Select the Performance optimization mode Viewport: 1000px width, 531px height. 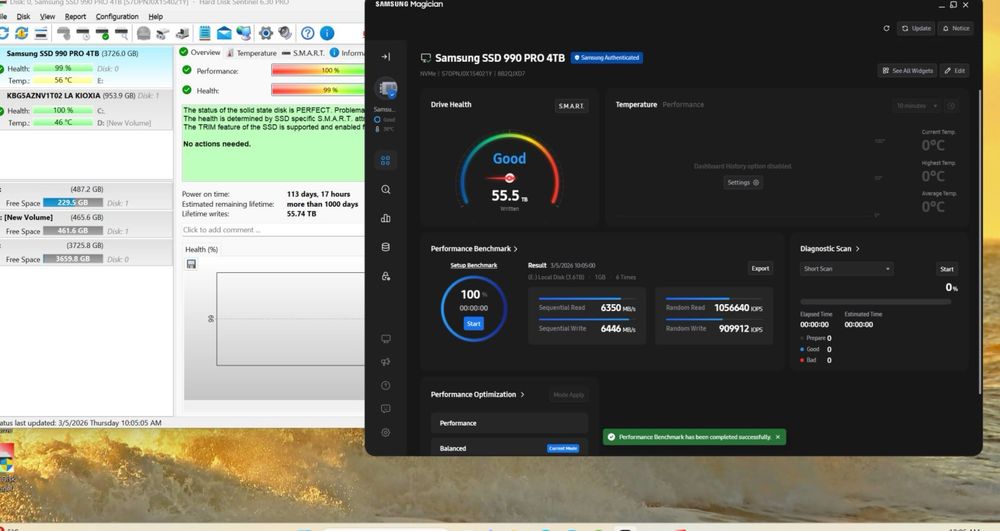point(509,423)
